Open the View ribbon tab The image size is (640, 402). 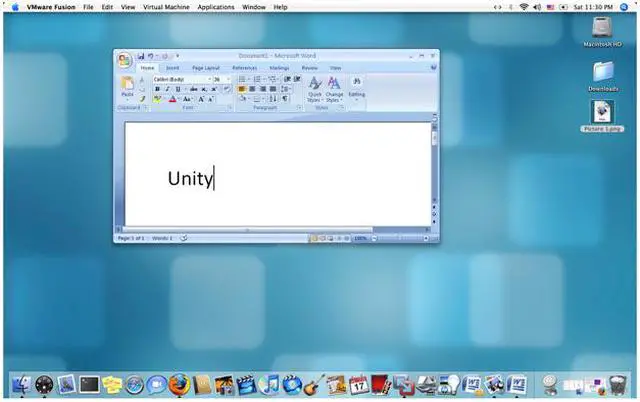pyautogui.click(x=336, y=68)
